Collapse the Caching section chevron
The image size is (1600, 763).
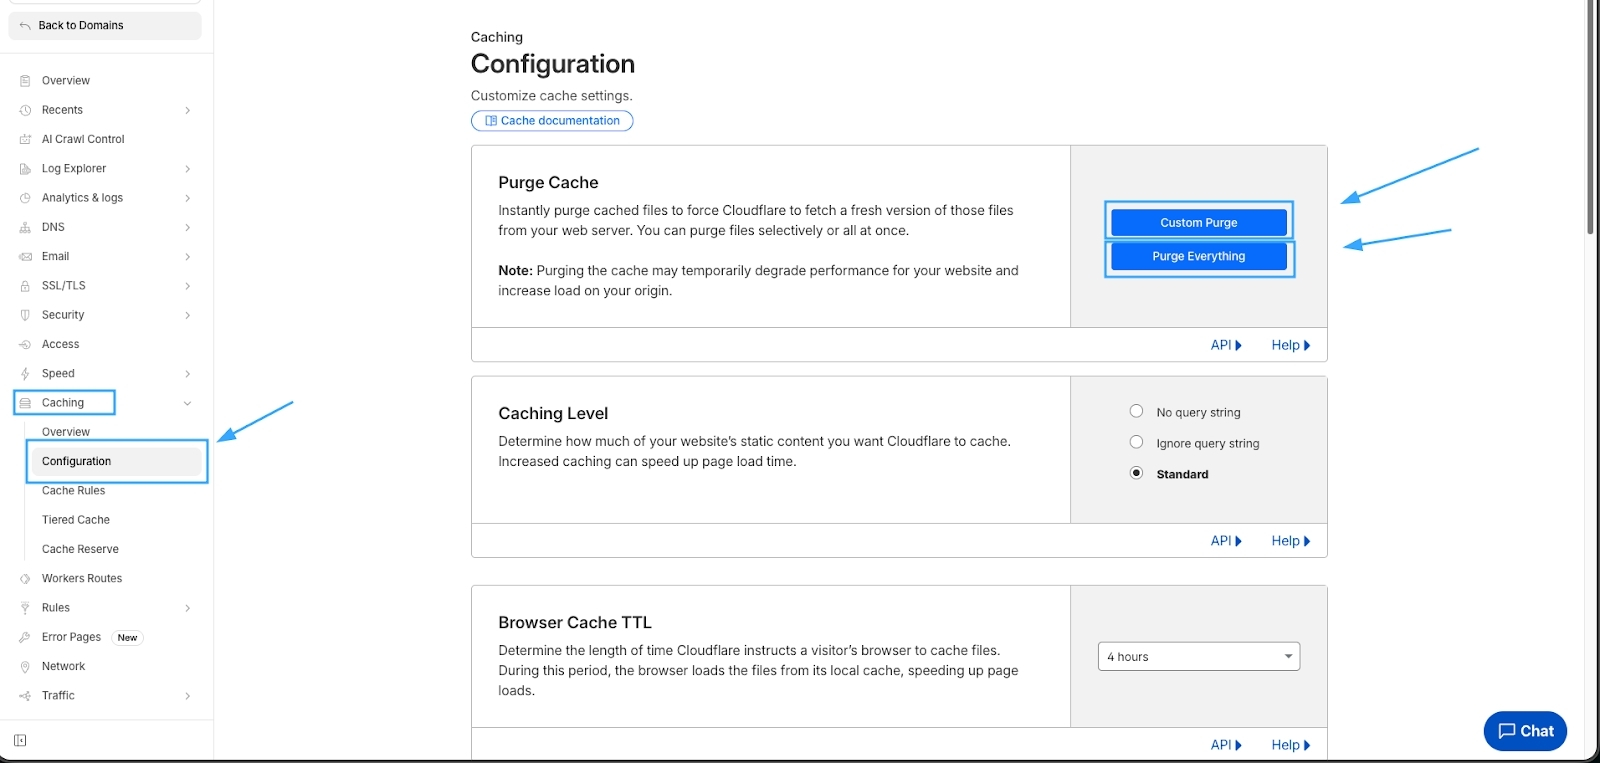click(187, 403)
